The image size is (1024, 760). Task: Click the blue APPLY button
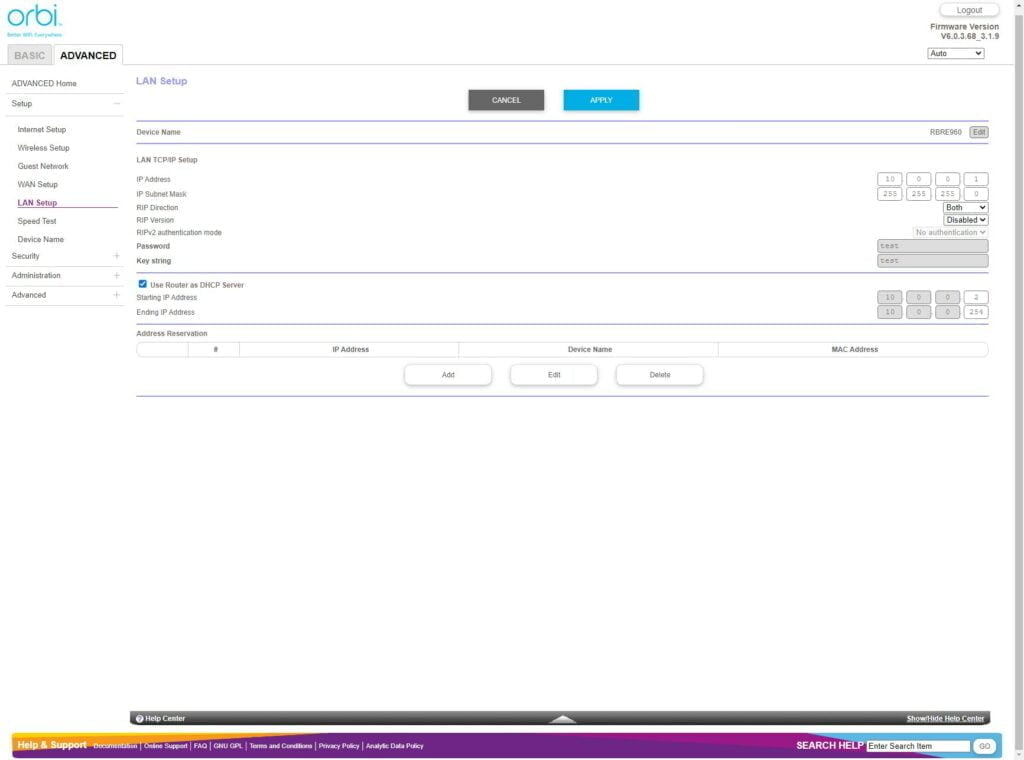tap(601, 100)
